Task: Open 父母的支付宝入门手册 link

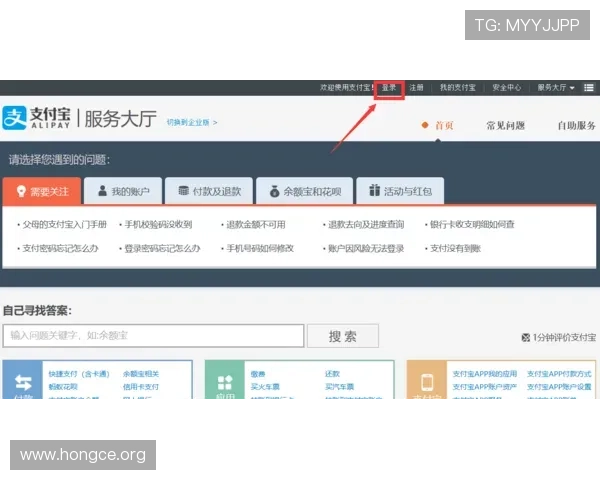Action: [65, 224]
